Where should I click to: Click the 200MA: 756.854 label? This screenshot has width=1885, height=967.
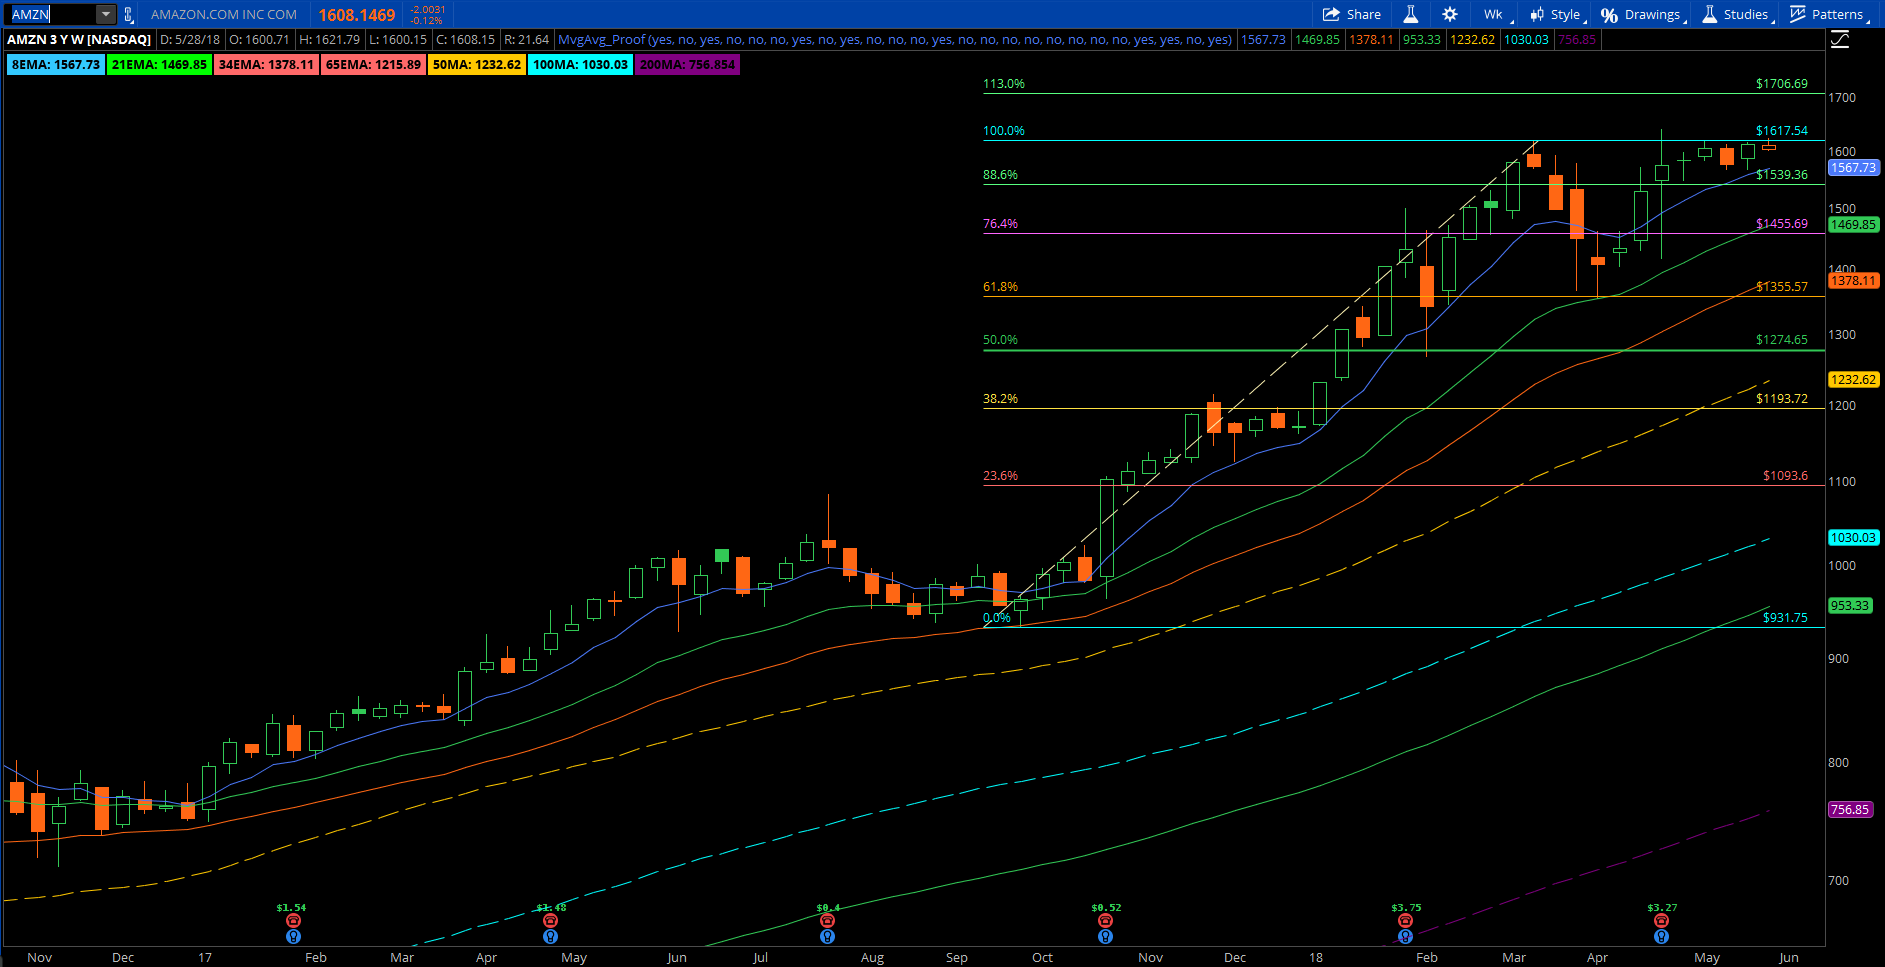click(x=688, y=65)
